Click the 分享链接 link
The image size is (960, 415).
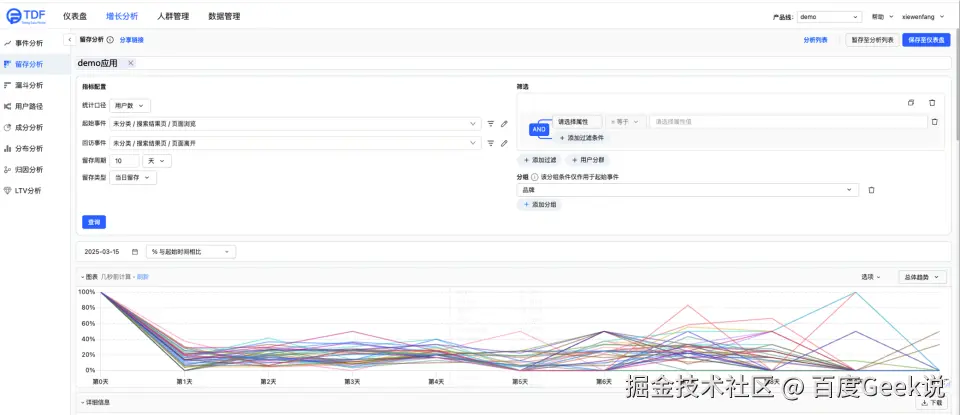point(132,40)
